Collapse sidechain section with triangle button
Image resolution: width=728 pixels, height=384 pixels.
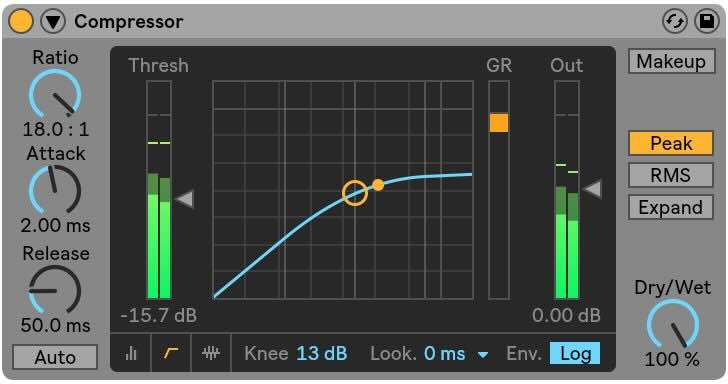coord(53,21)
